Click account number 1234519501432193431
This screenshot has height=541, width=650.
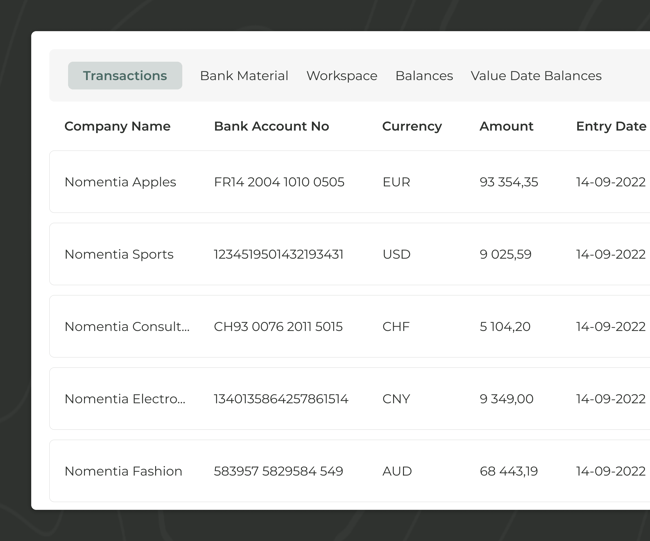click(279, 254)
